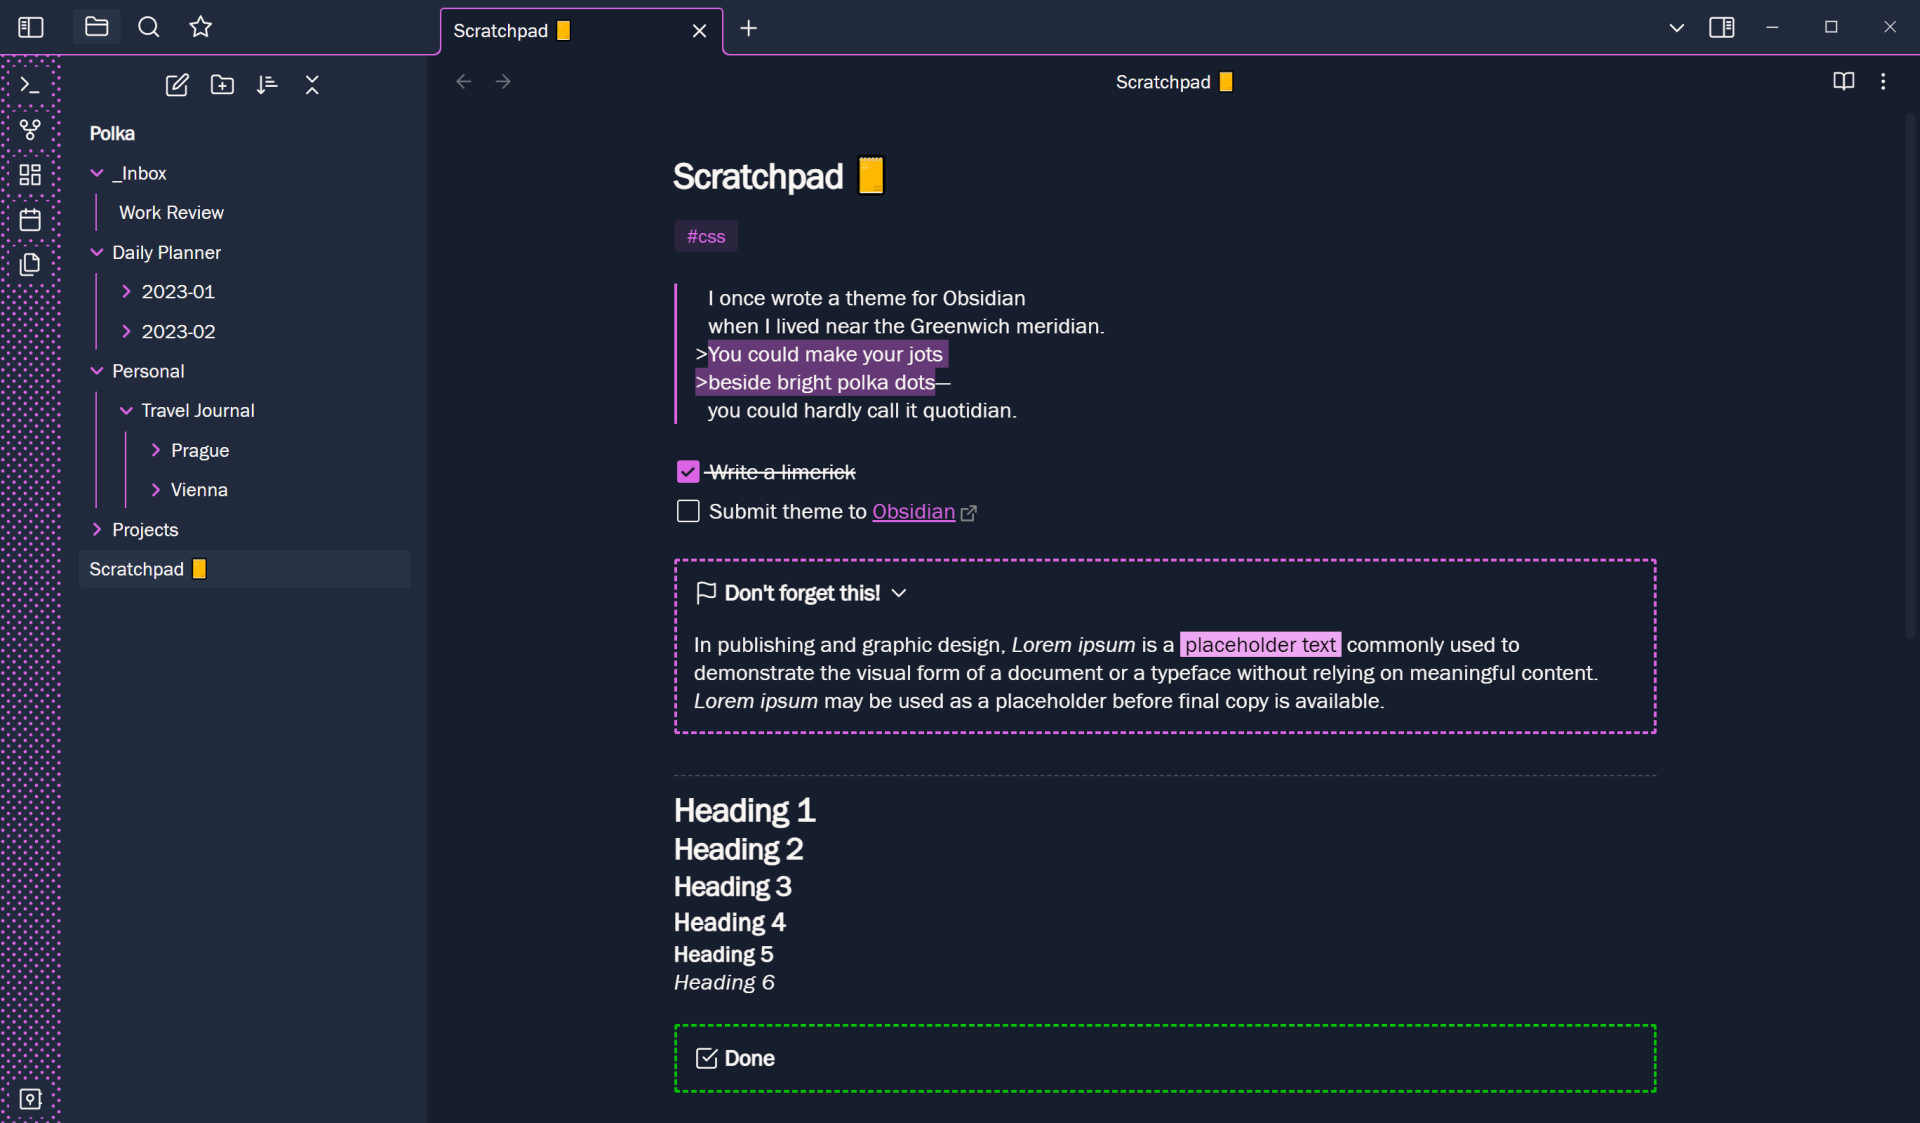Close the Scratchpad tab
The height and width of the screenshot is (1123, 1920).
click(699, 31)
